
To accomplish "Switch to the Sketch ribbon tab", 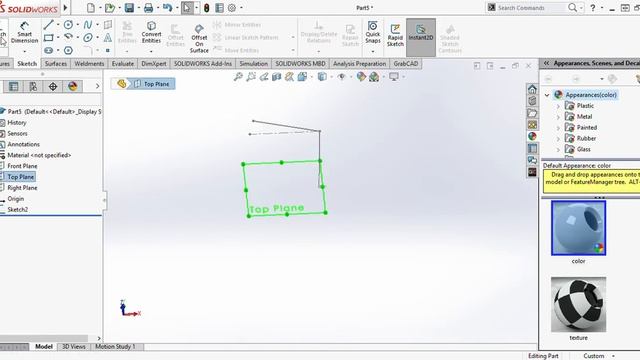I will pyautogui.click(x=27, y=64).
